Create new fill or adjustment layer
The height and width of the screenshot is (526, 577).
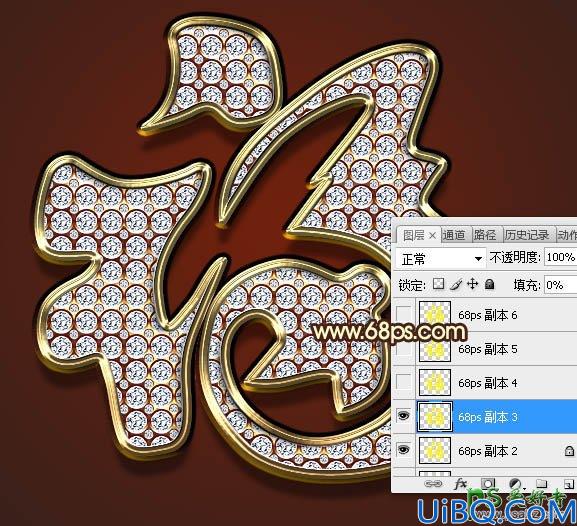[516, 484]
